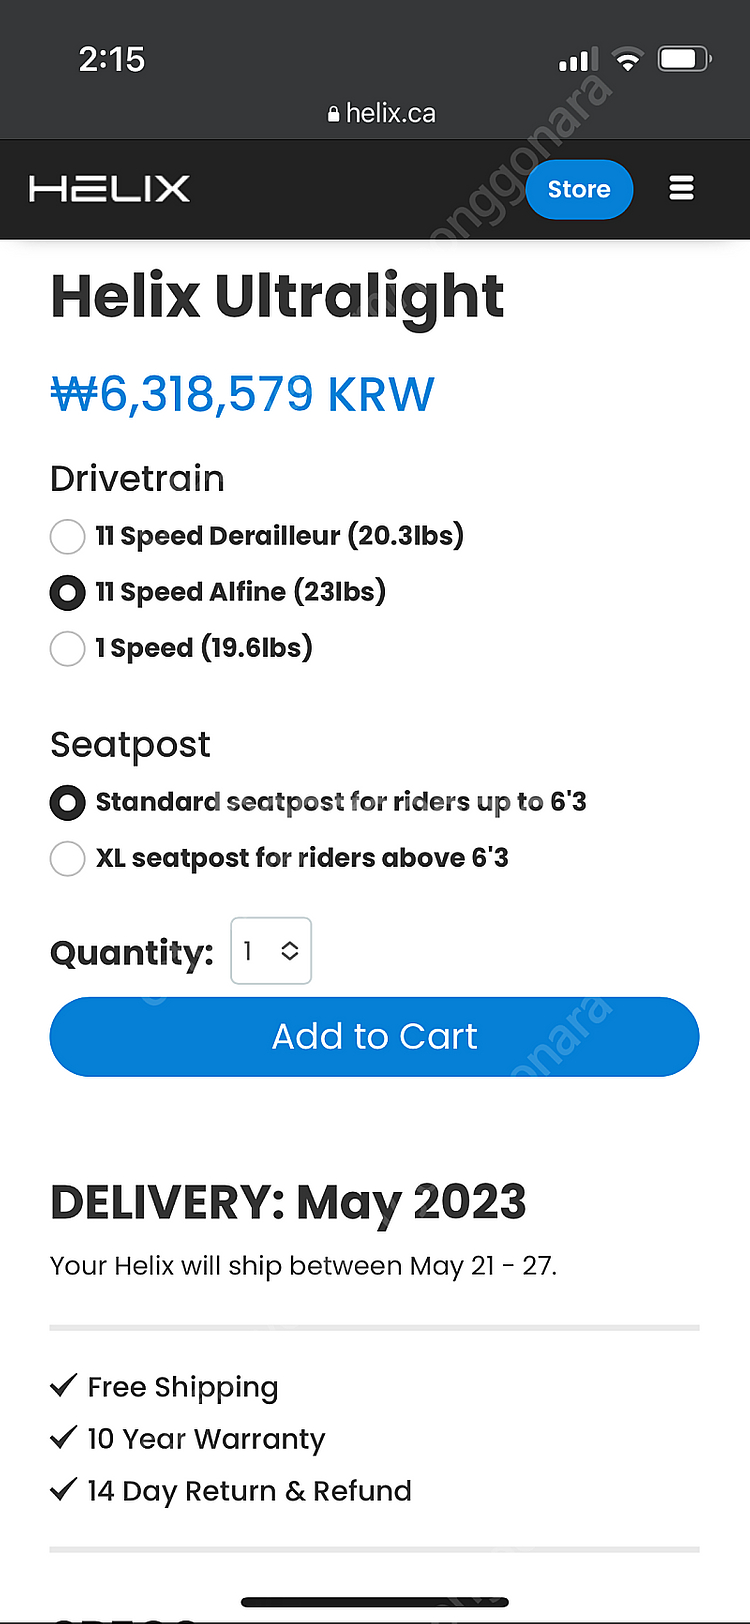
Task: Choose XL seatpost for riders above 6'3
Action: (x=67, y=858)
